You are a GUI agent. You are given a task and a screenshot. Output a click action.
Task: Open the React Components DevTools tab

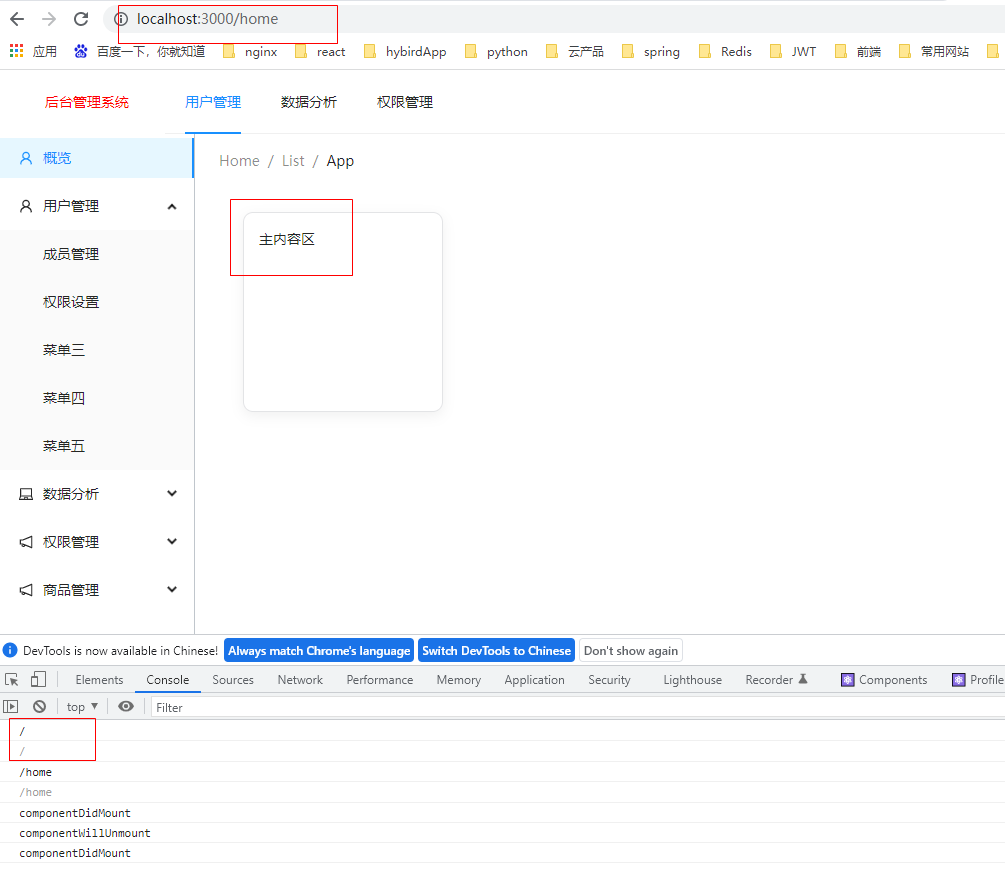(884, 680)
